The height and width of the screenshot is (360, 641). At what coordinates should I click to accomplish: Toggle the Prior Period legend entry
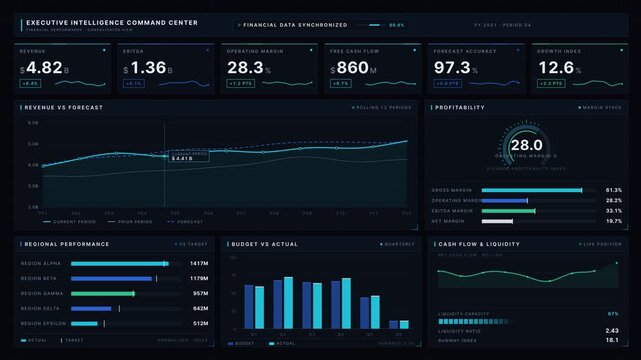pos(130,222)
